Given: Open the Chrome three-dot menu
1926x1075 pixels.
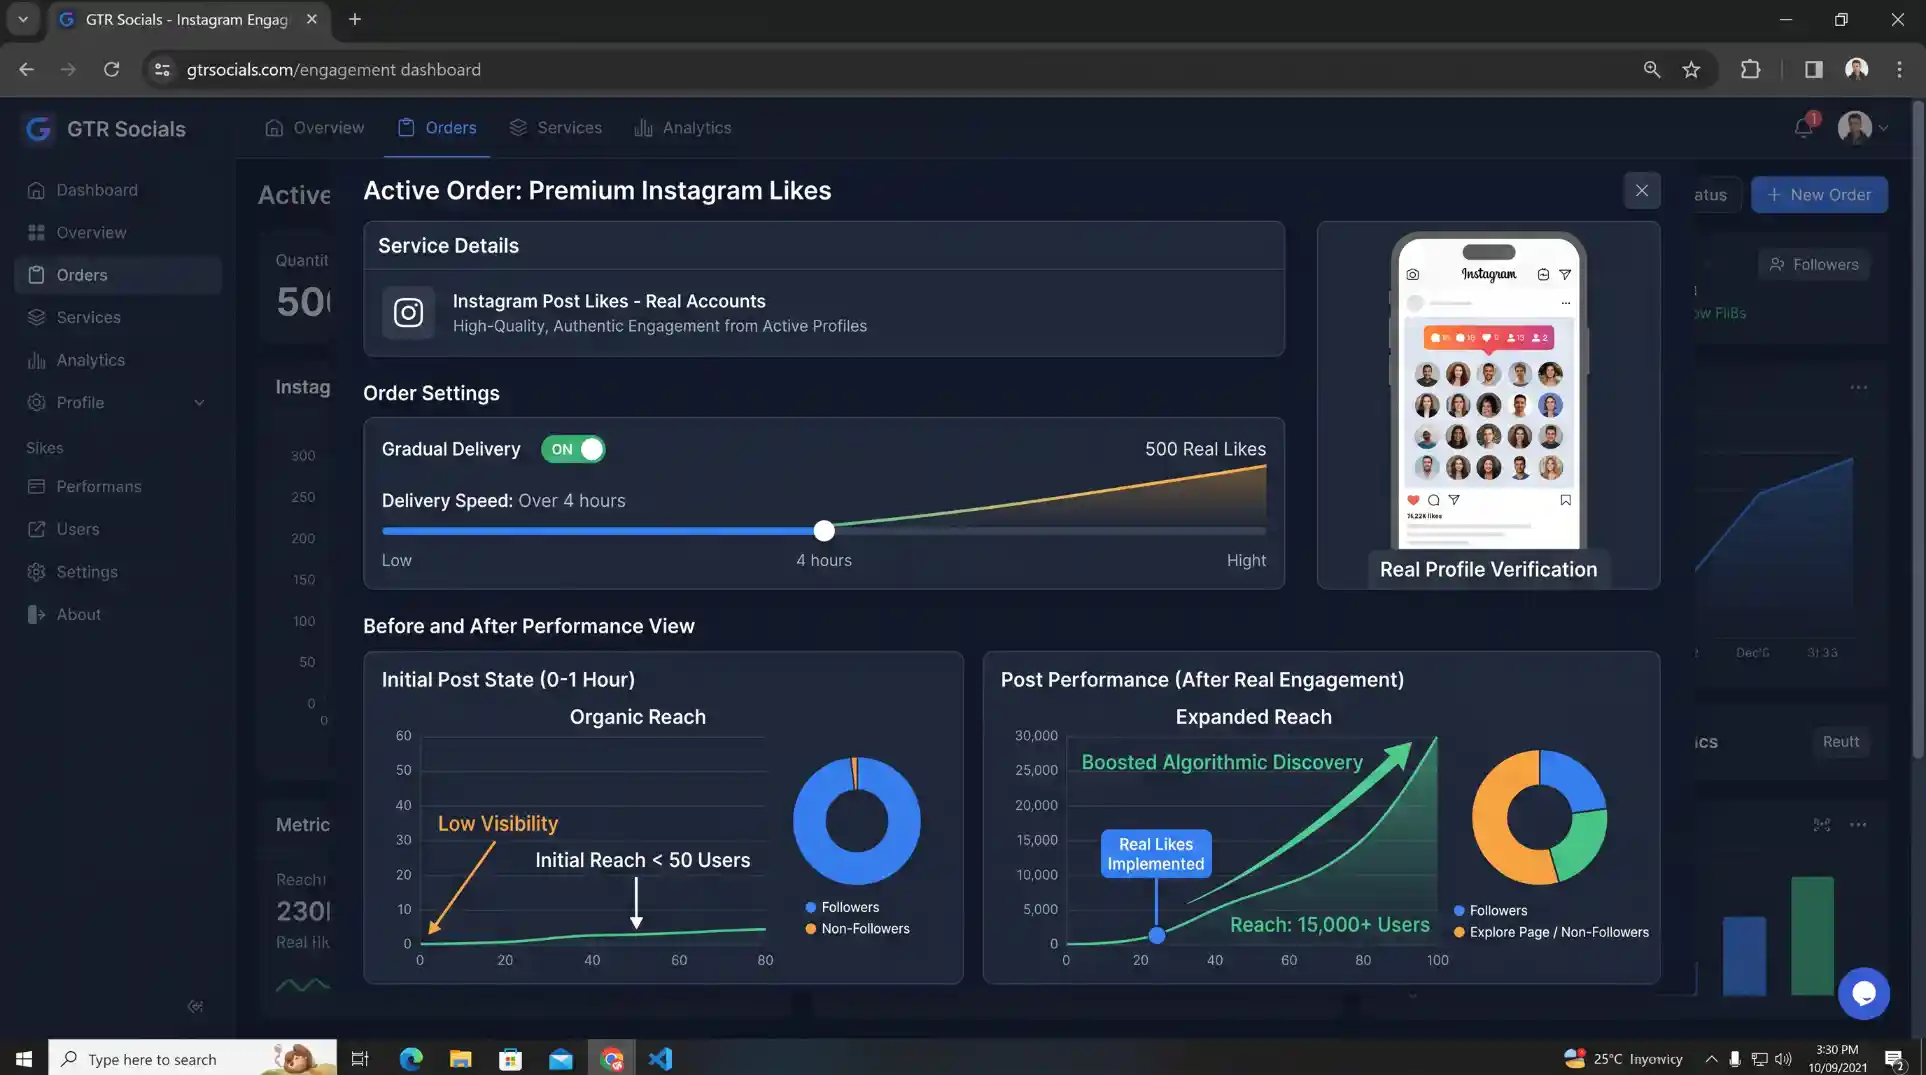Looking at the screenshot, I should pyautogui.click(x=1899, y=69).
